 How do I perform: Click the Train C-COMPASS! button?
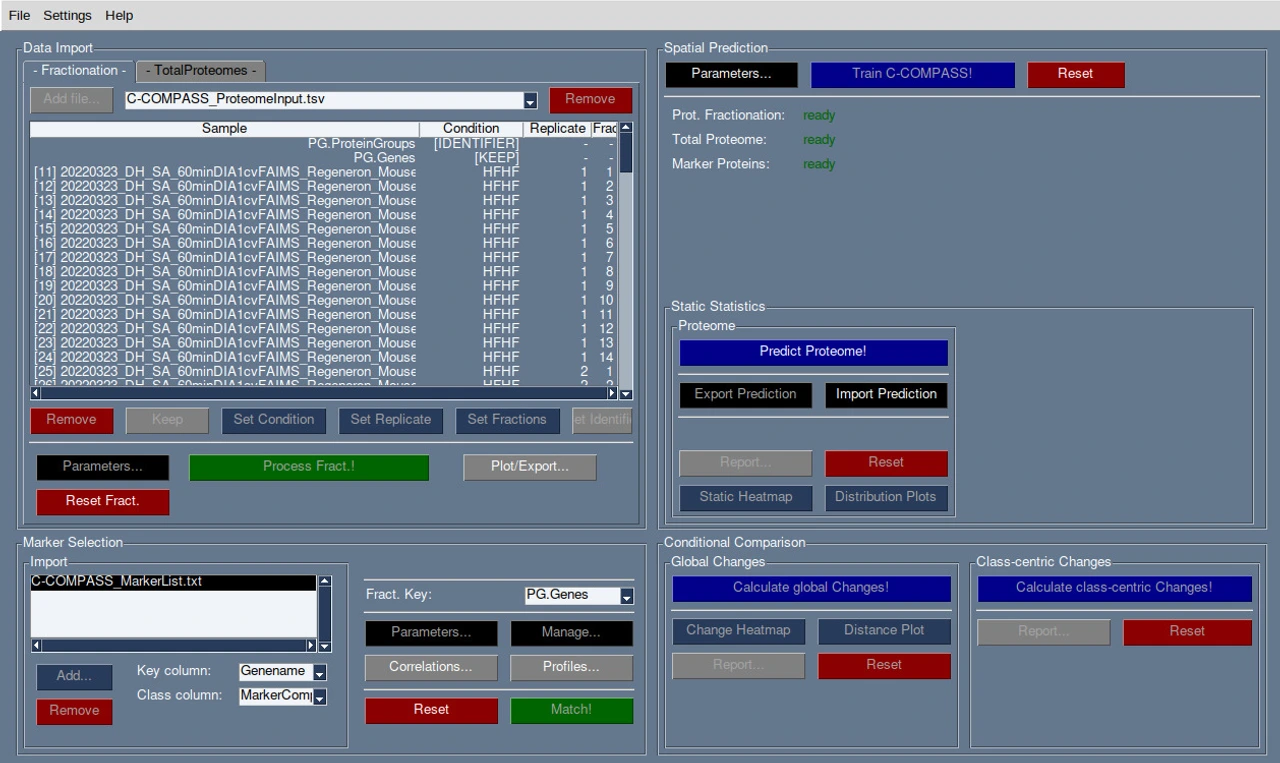[912, 74]
